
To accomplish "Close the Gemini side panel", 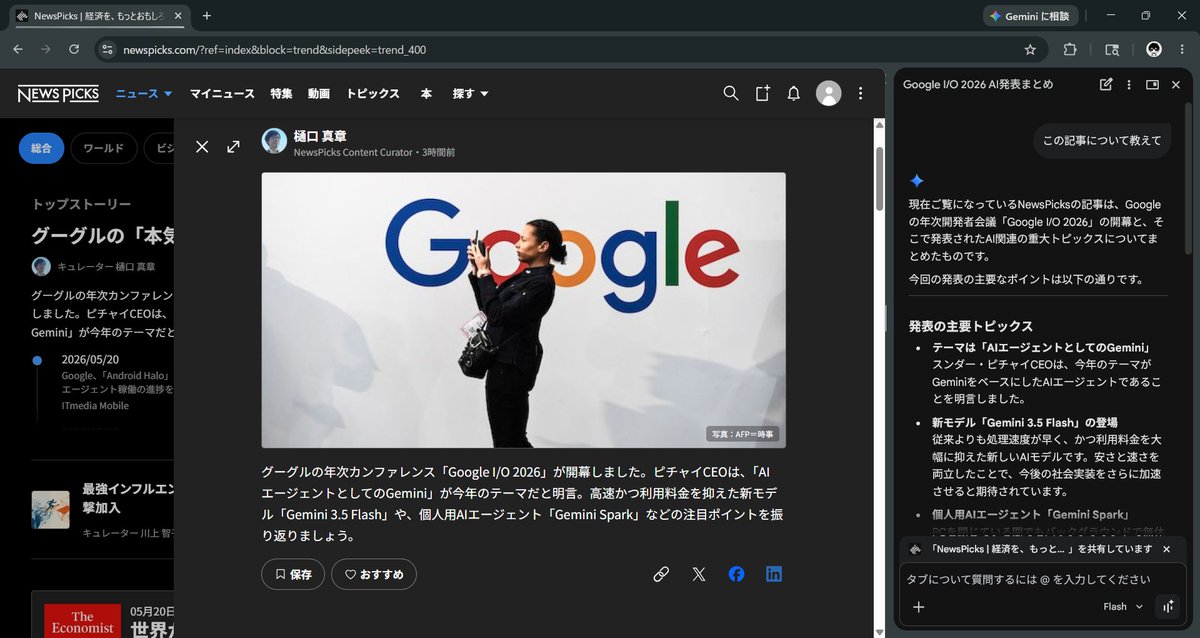I will [x=1176, y=85].
